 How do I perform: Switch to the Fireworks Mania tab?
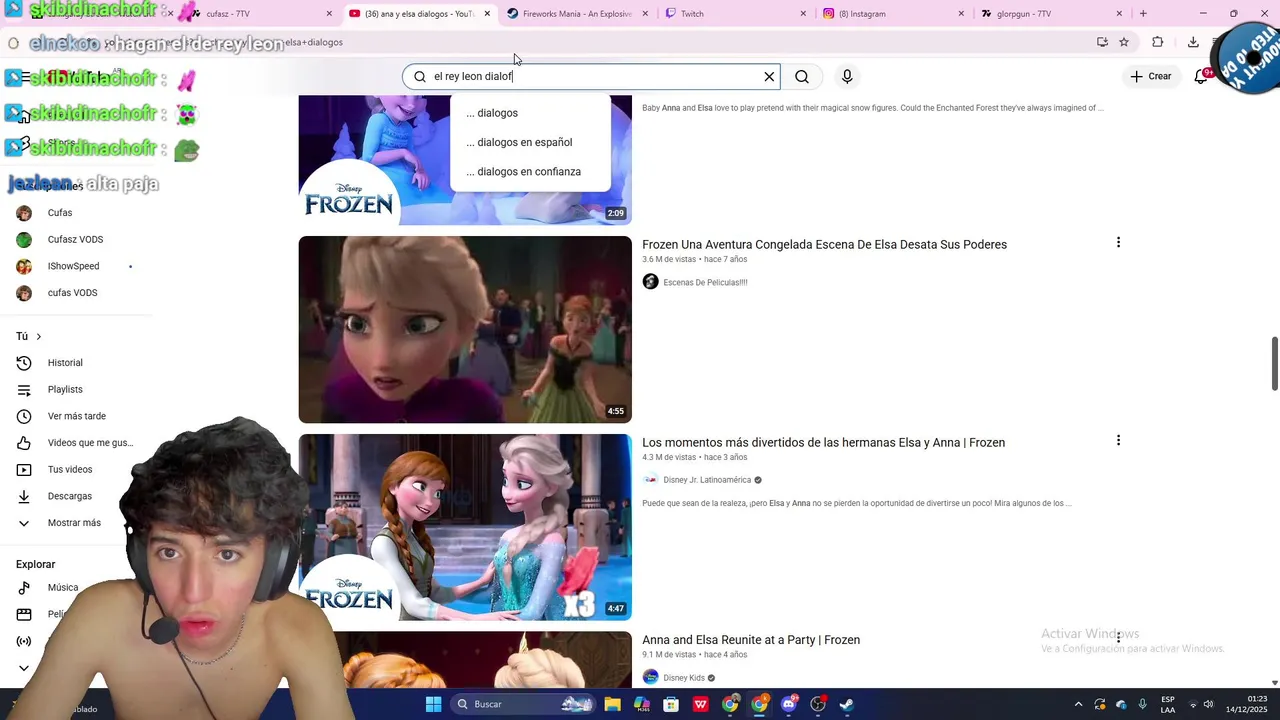click(577, 14)
